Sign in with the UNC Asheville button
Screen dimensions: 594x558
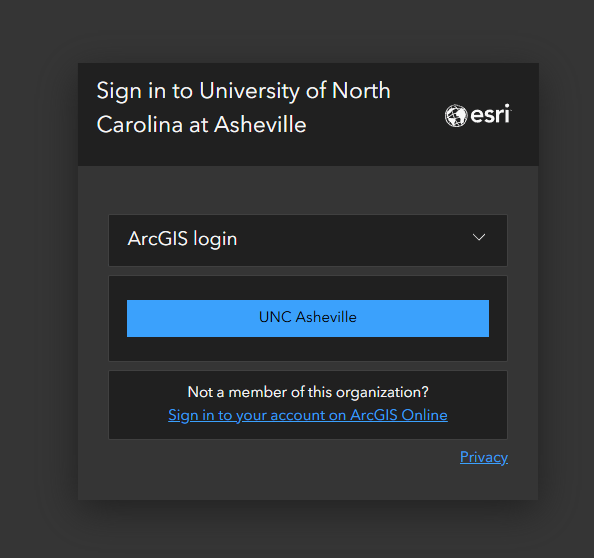308,318
